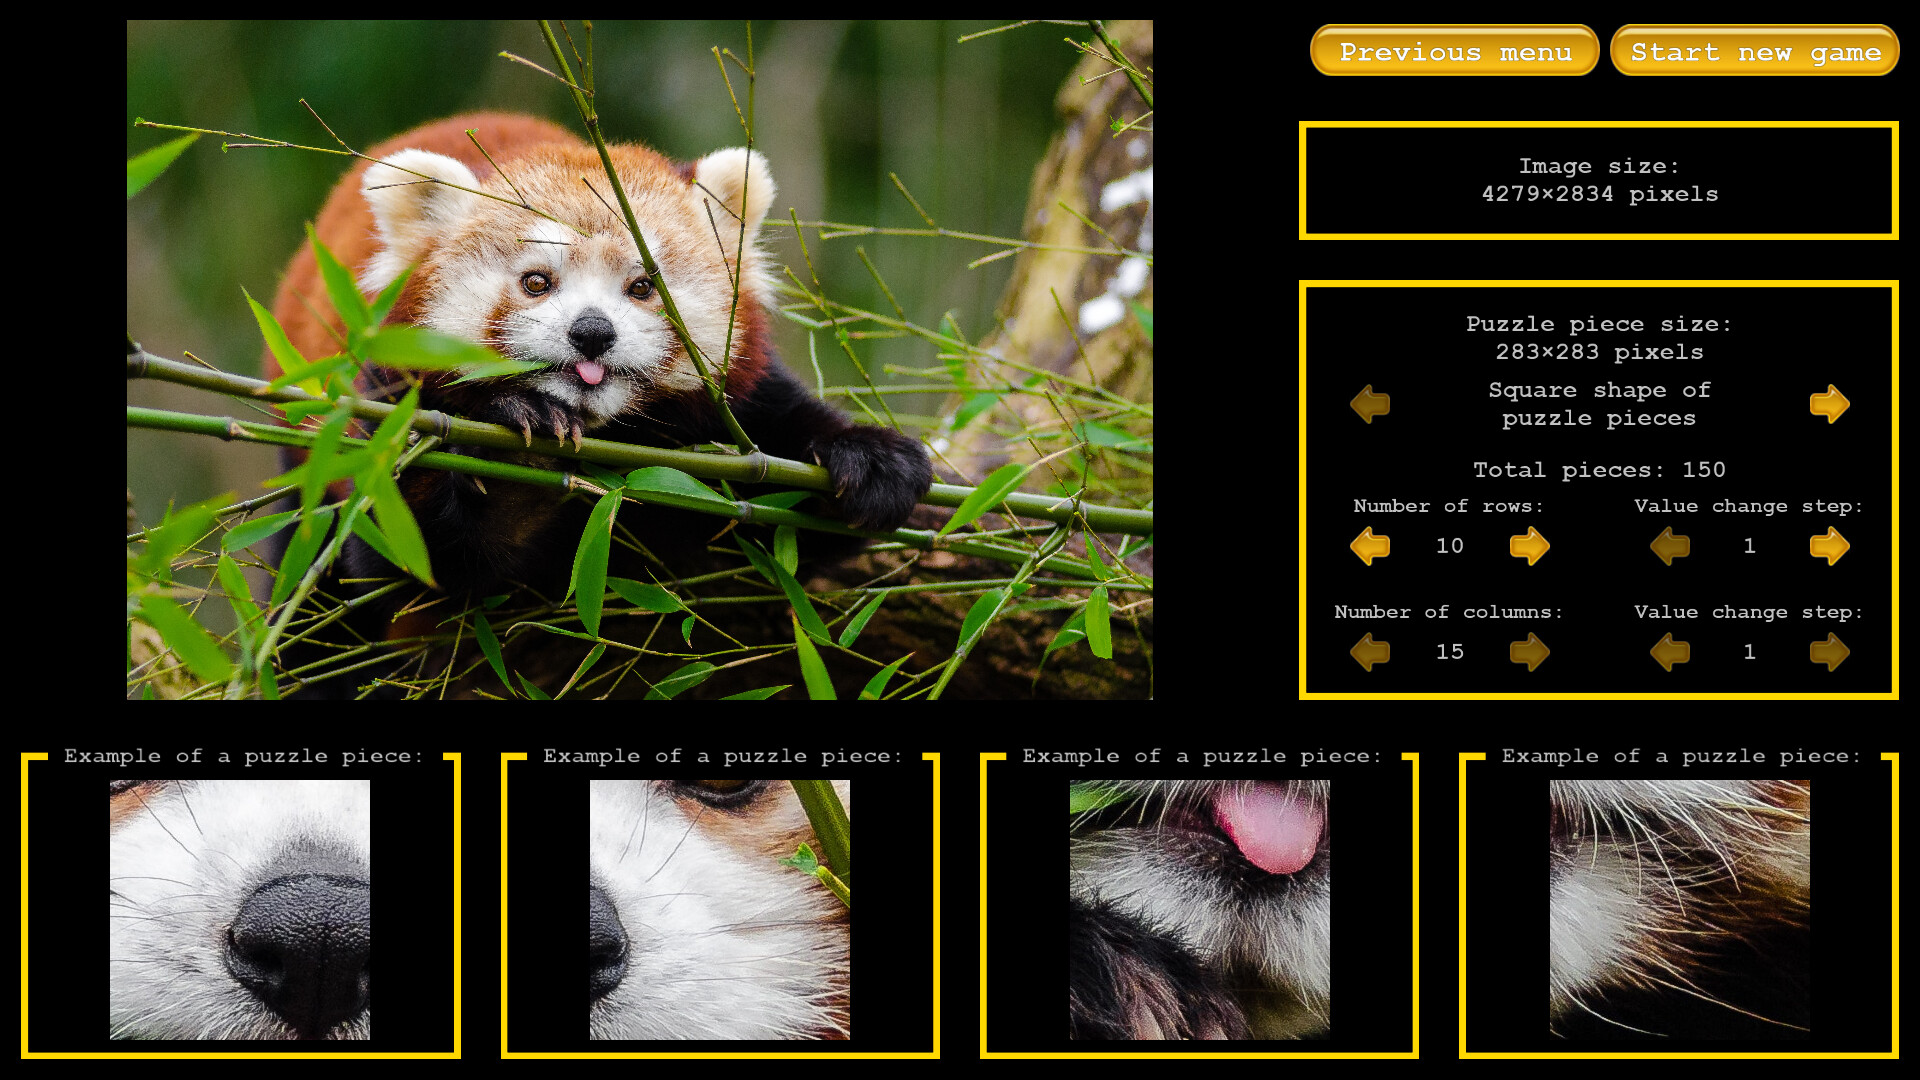Increase the value change step for rows
This screenshot has width=1920, height=1080.
click(x=1829, y=546)
